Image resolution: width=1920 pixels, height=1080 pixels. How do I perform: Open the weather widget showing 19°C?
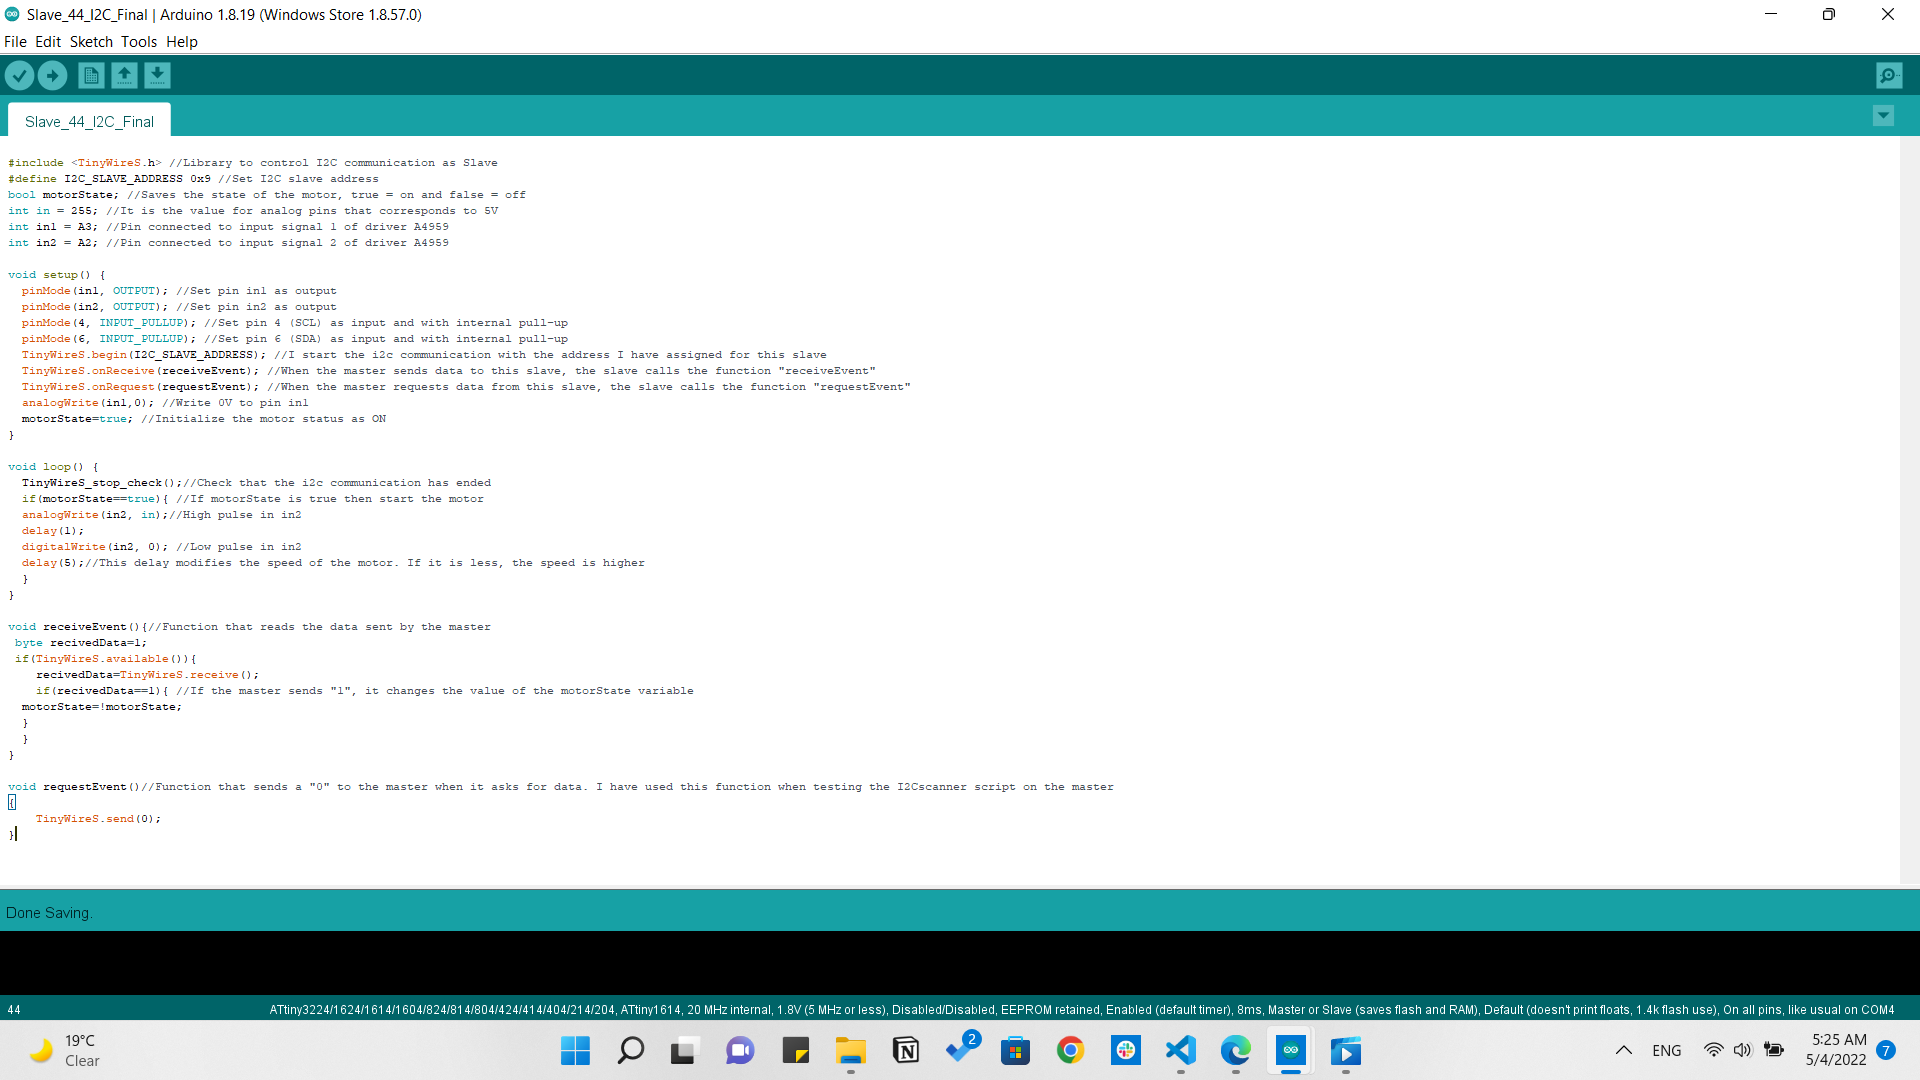[66, 1050]
